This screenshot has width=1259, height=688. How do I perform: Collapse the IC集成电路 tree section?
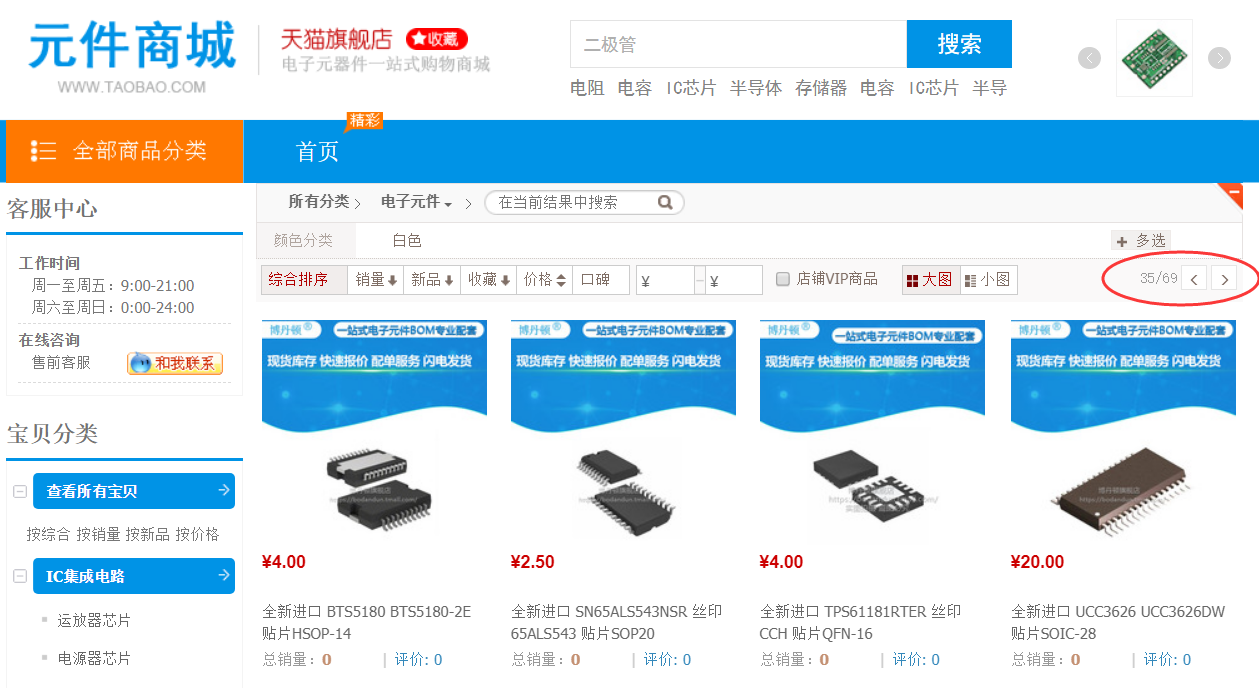(19, 576)
